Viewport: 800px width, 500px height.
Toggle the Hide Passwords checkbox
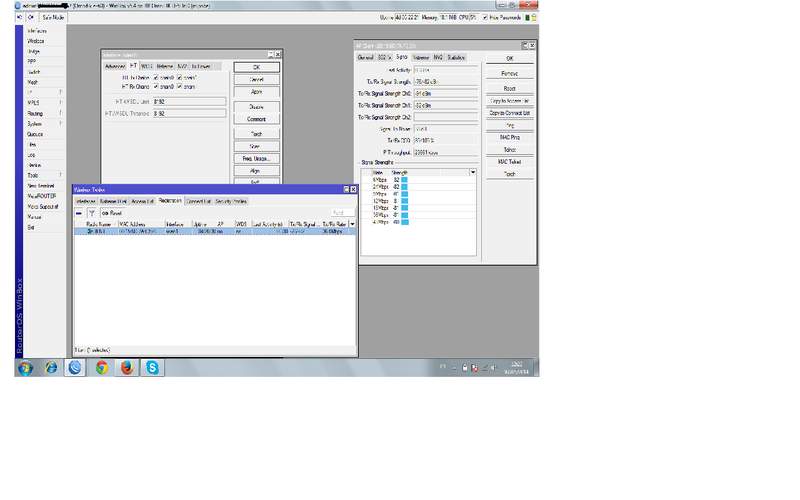485,17
